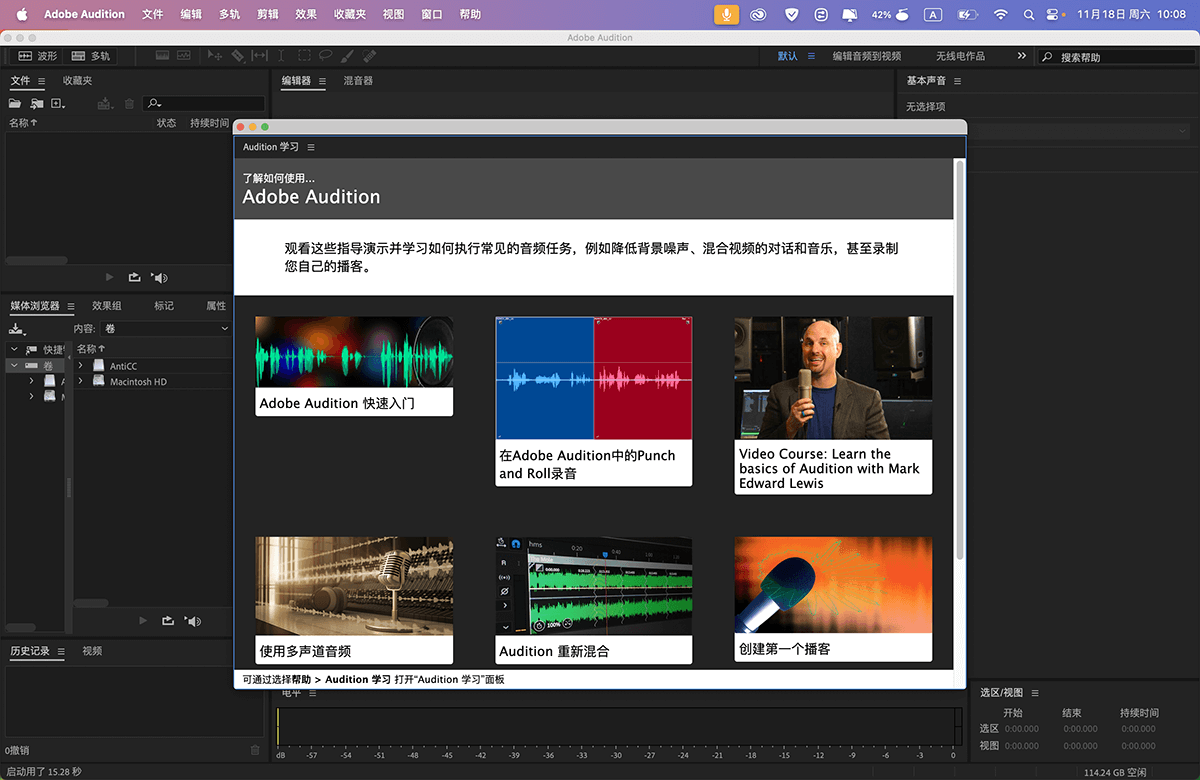Image resolution: width=1200 pixels, height=780 pixels.
Task: Open the 历史记录 panel menu icon
Action: (60, 651)
